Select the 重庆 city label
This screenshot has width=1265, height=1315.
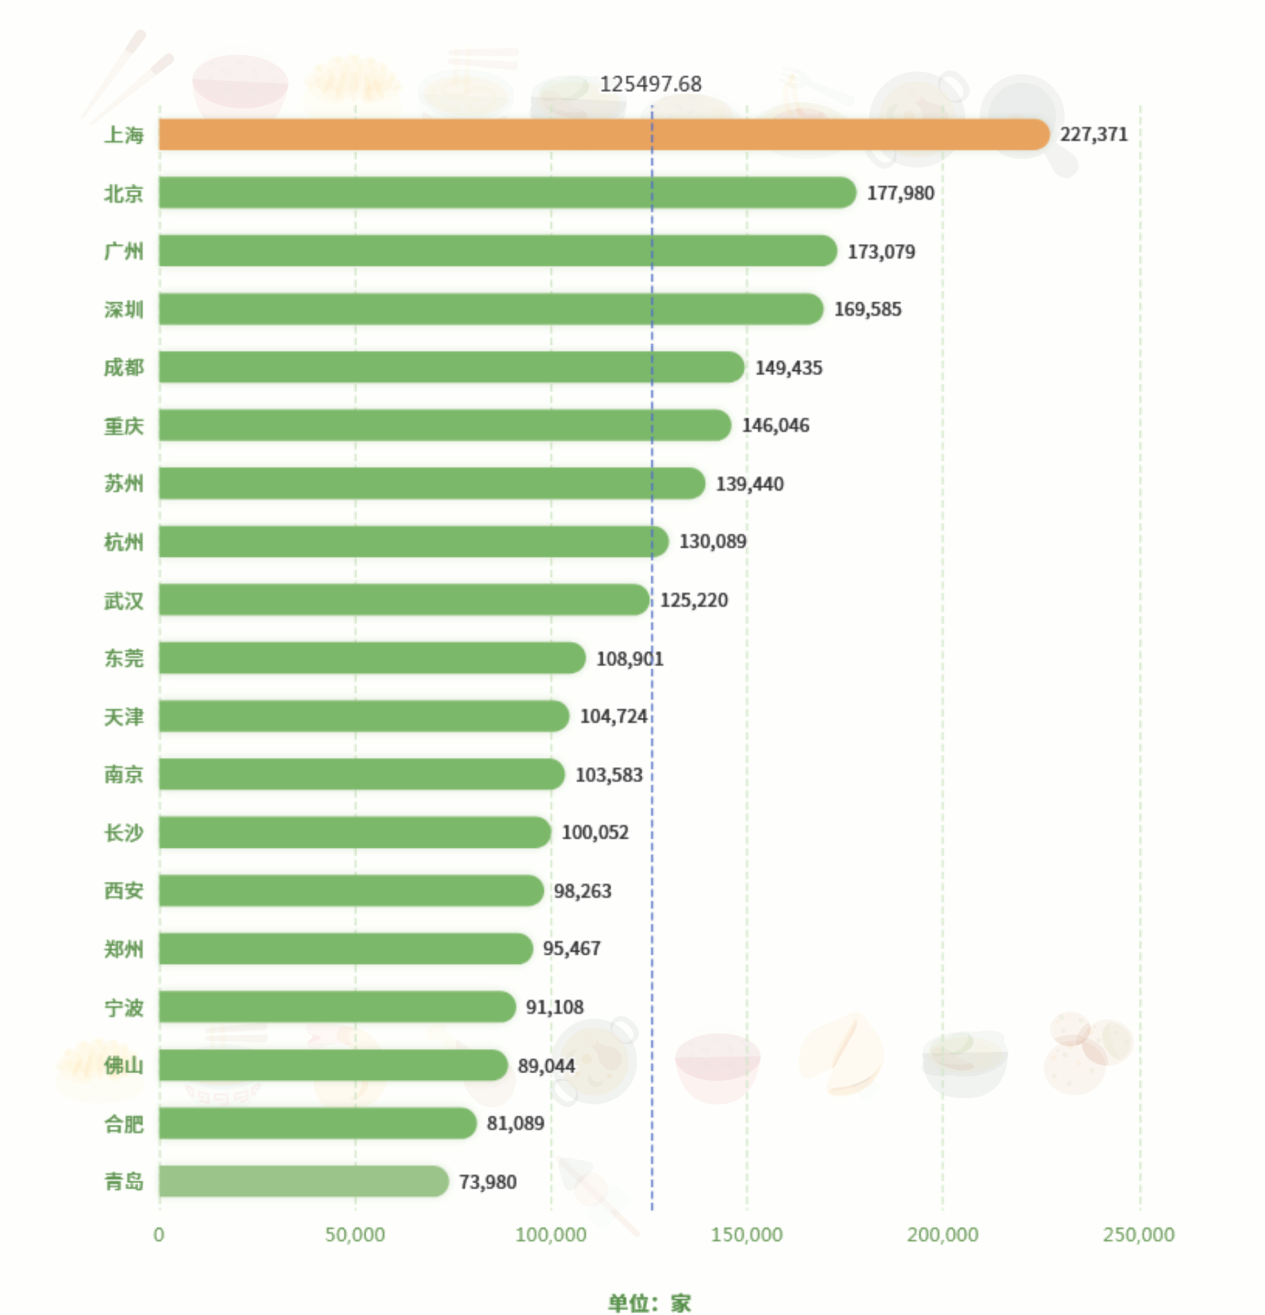pyautogui.click(x=124, y=426)
